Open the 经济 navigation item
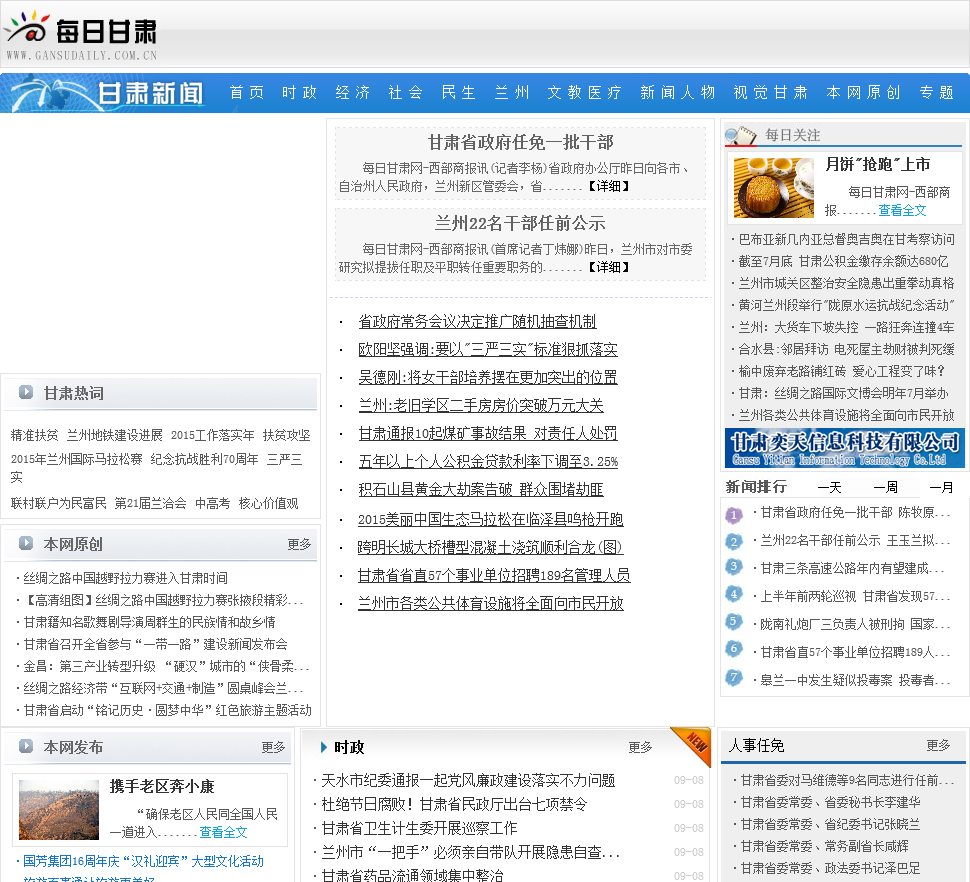Viewport: 970px width, 882px height. pos(353,93)
